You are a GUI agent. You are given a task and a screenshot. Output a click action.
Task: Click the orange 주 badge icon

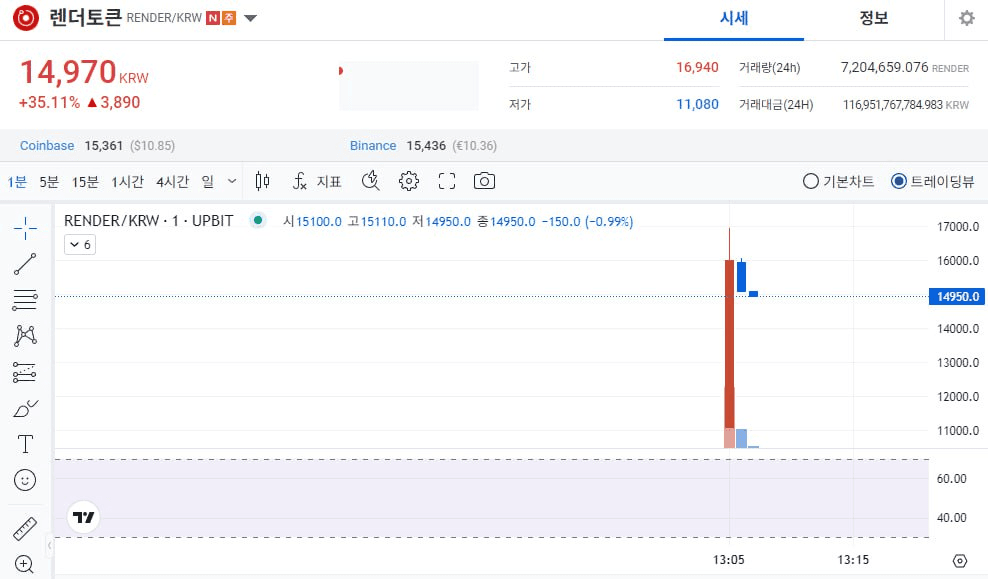pos(229,18)
